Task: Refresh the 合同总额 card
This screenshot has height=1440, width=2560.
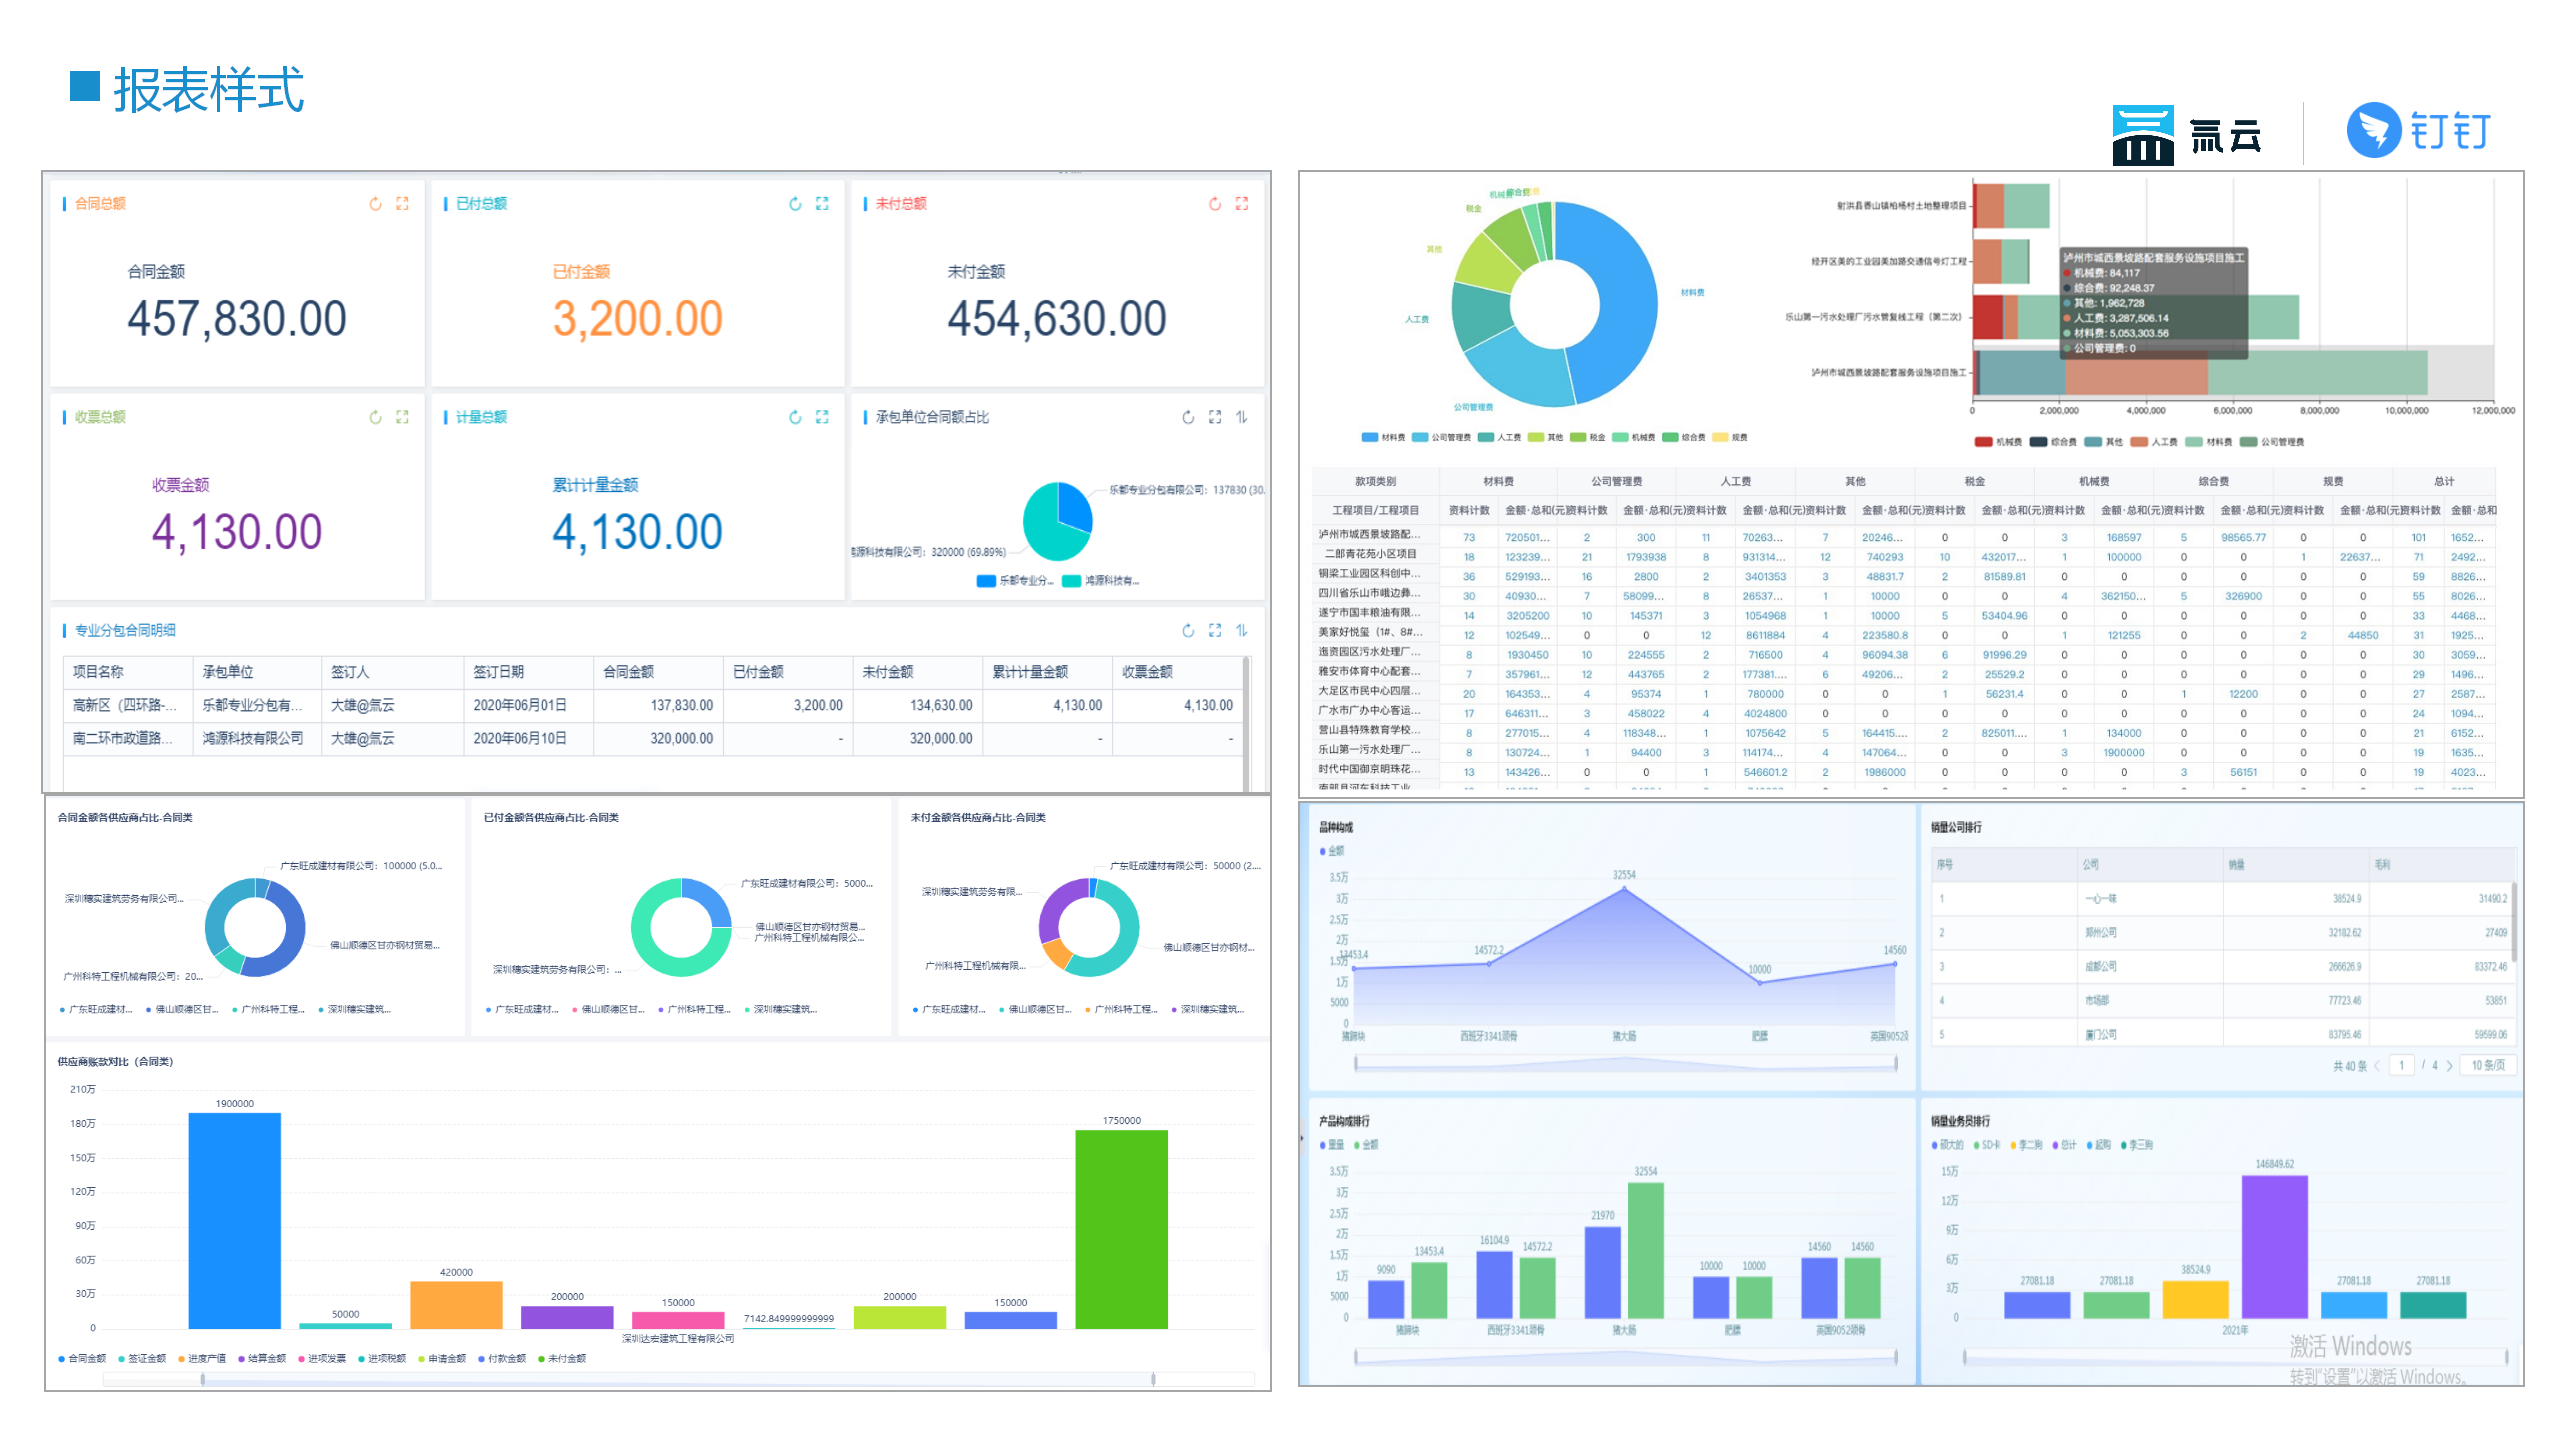Action: pyautogui.click(x=375, y=204)
